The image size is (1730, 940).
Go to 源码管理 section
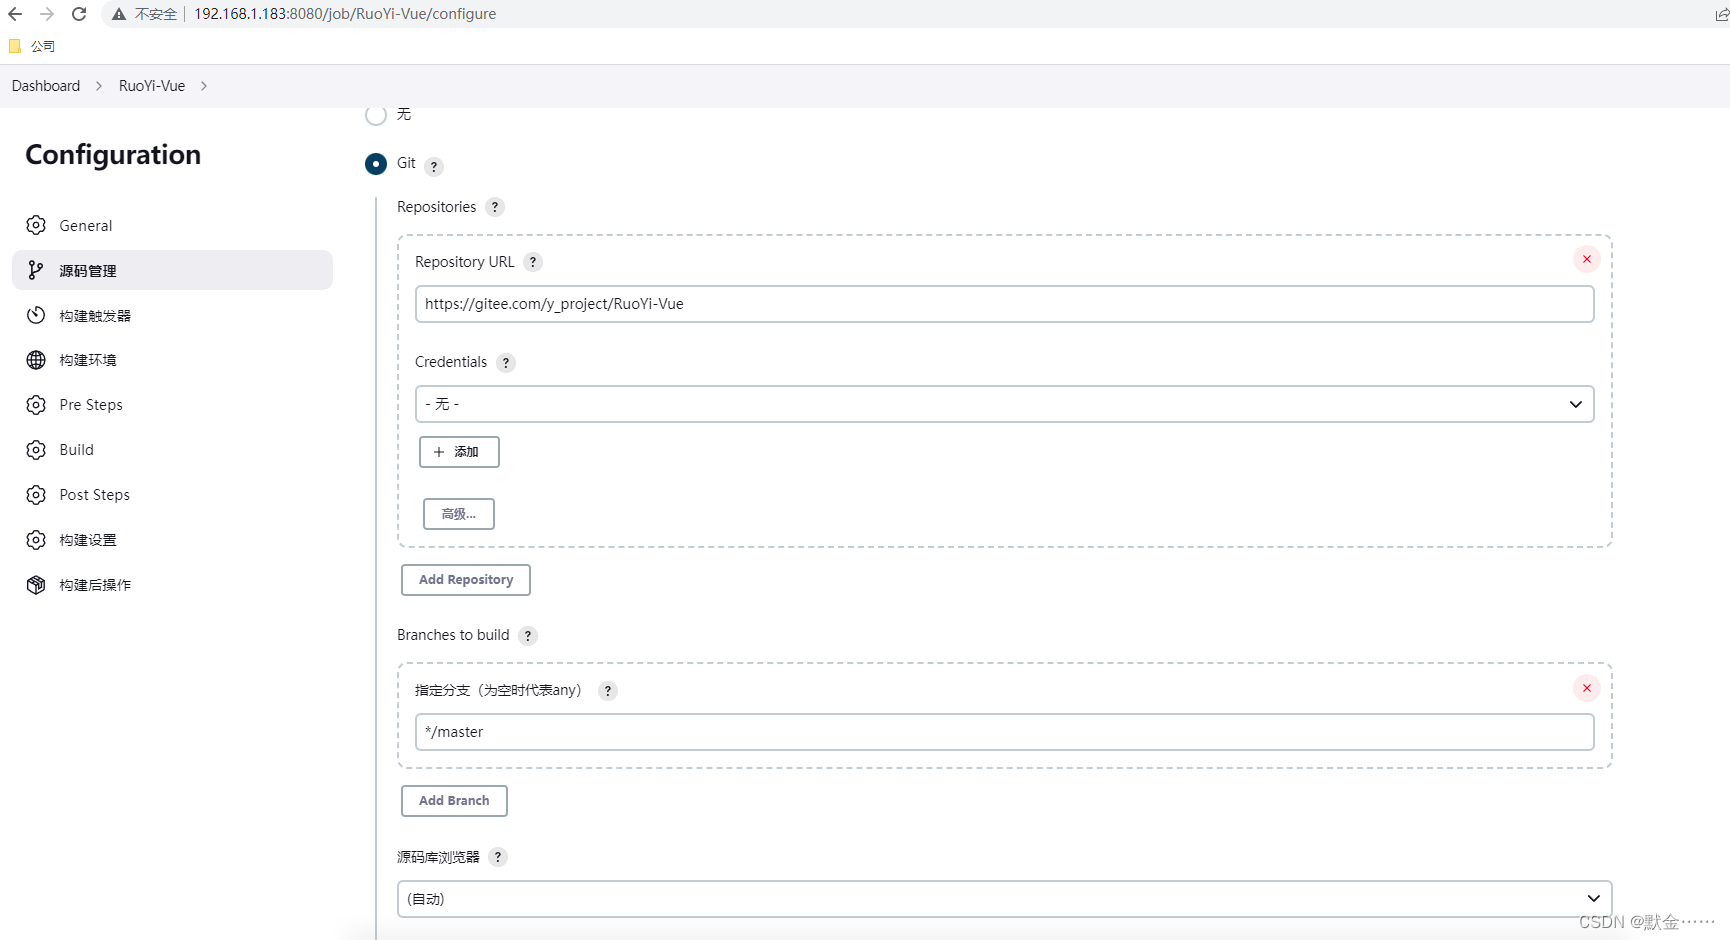(x=172, y=270)
